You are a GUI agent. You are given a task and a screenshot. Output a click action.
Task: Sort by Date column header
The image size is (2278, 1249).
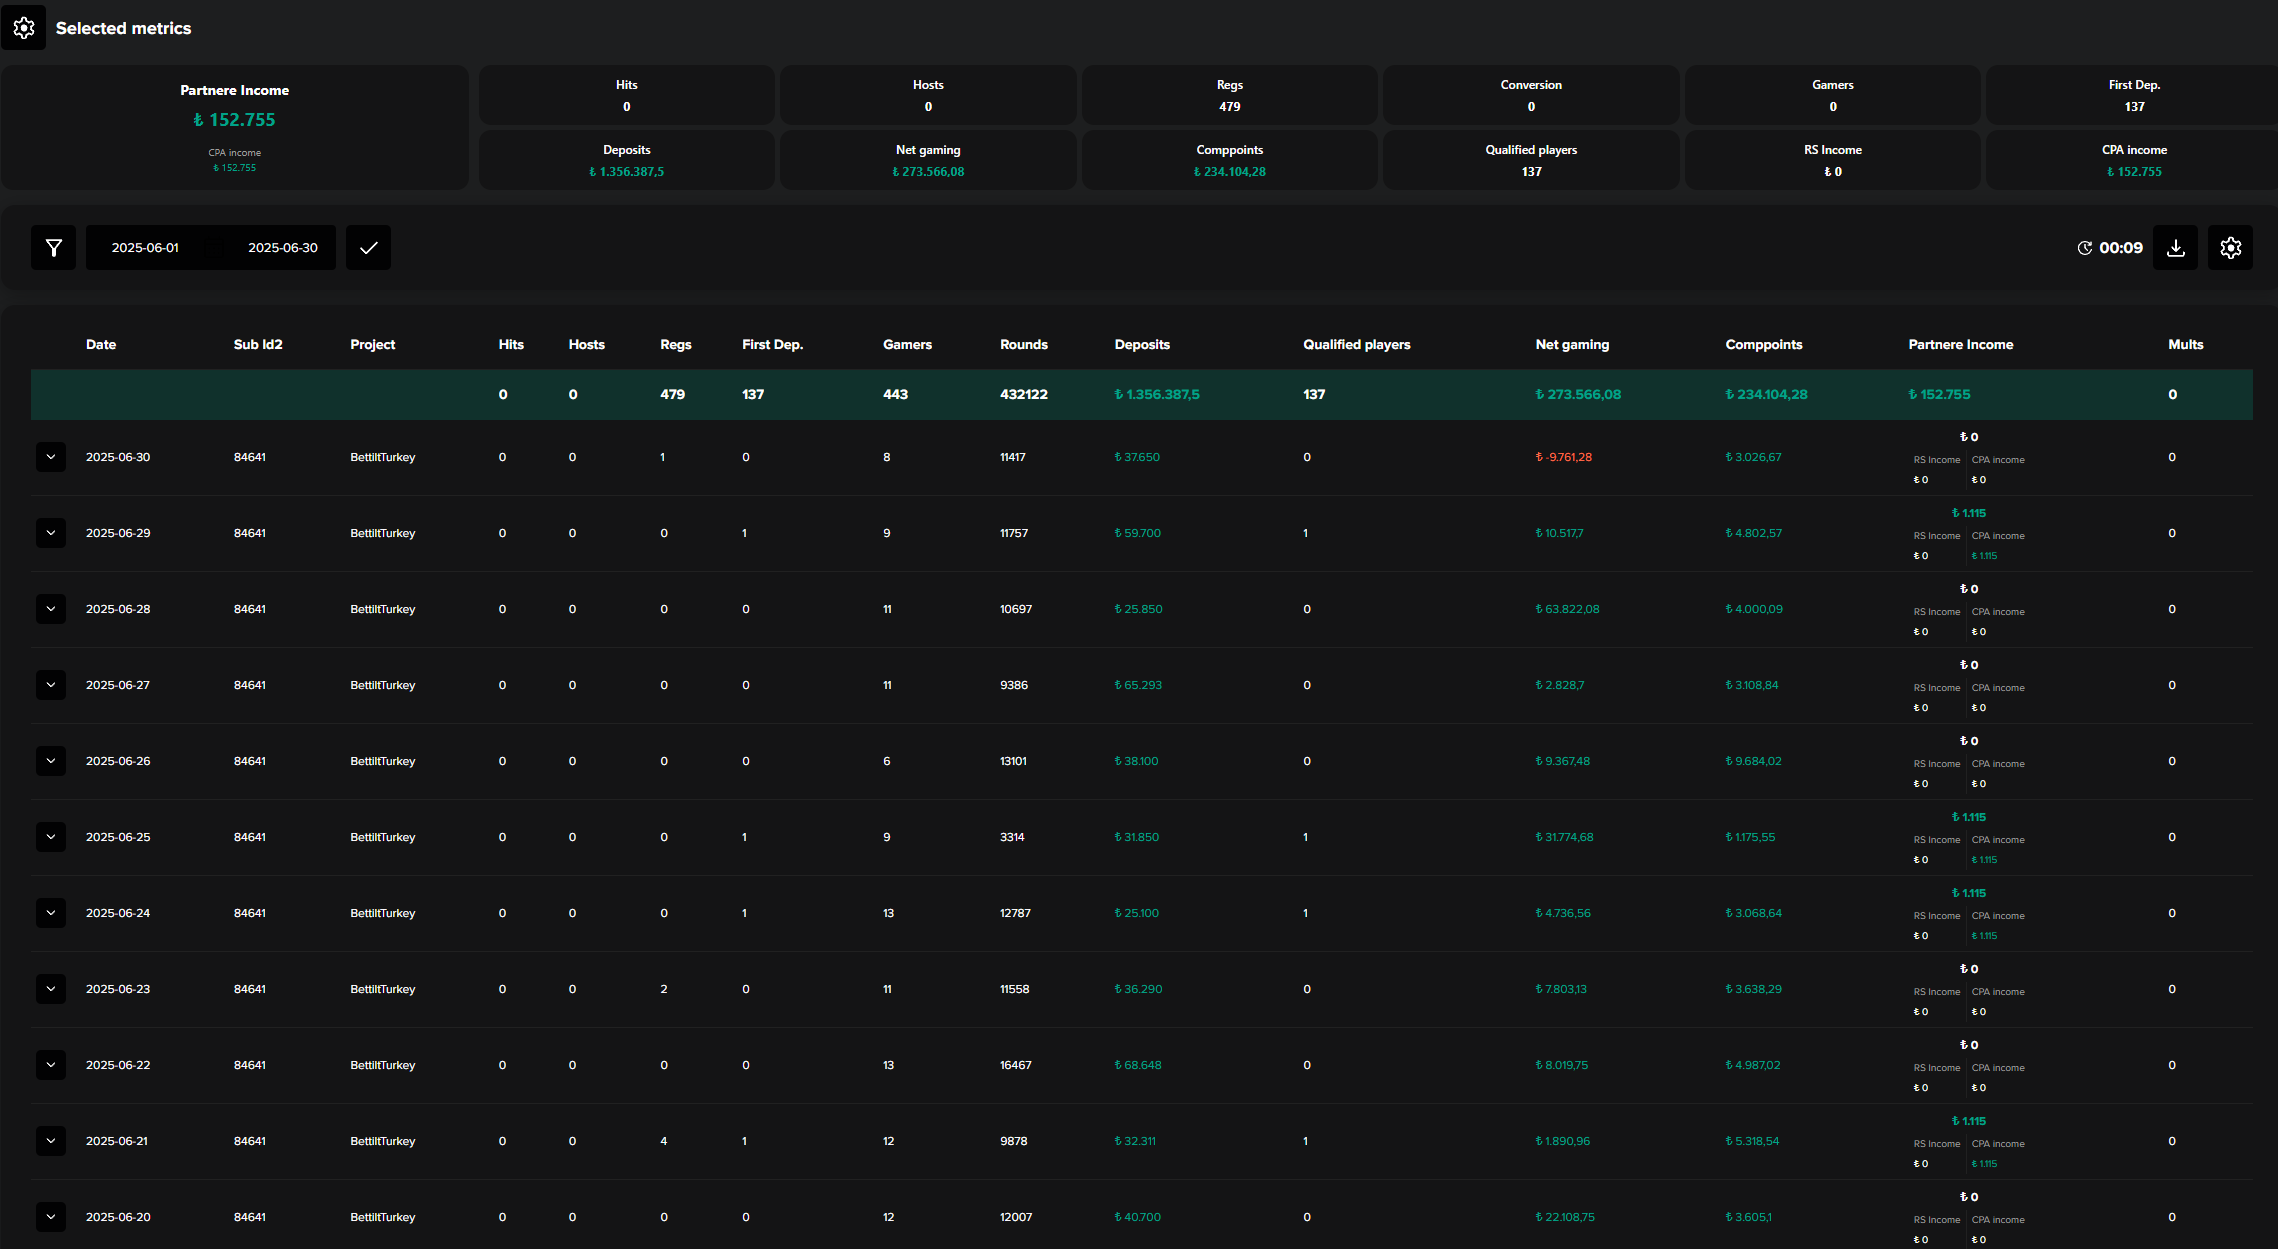pyautogui.click(x=101, y=344)
